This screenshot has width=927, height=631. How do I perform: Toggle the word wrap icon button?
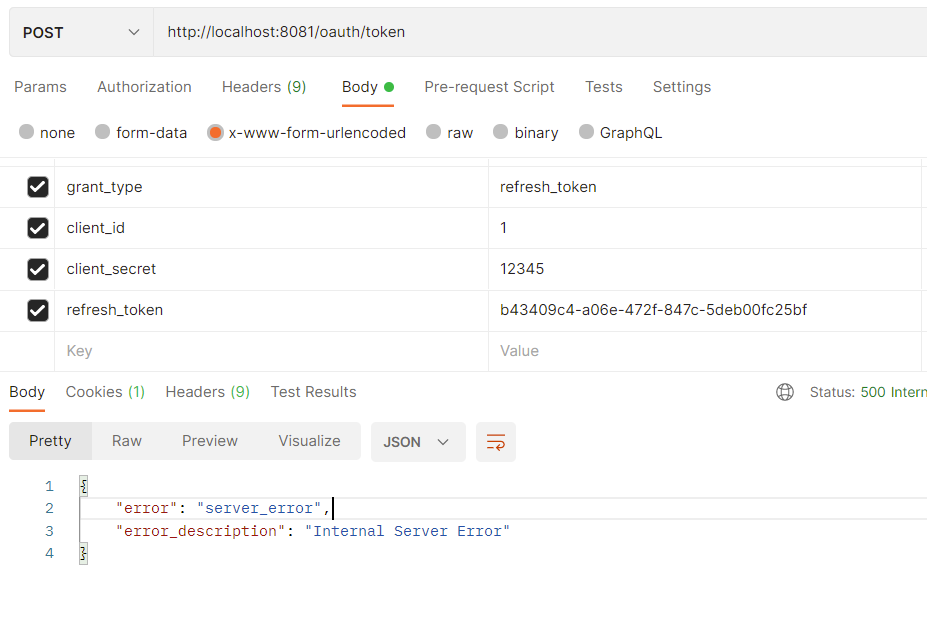click(495, 442)
